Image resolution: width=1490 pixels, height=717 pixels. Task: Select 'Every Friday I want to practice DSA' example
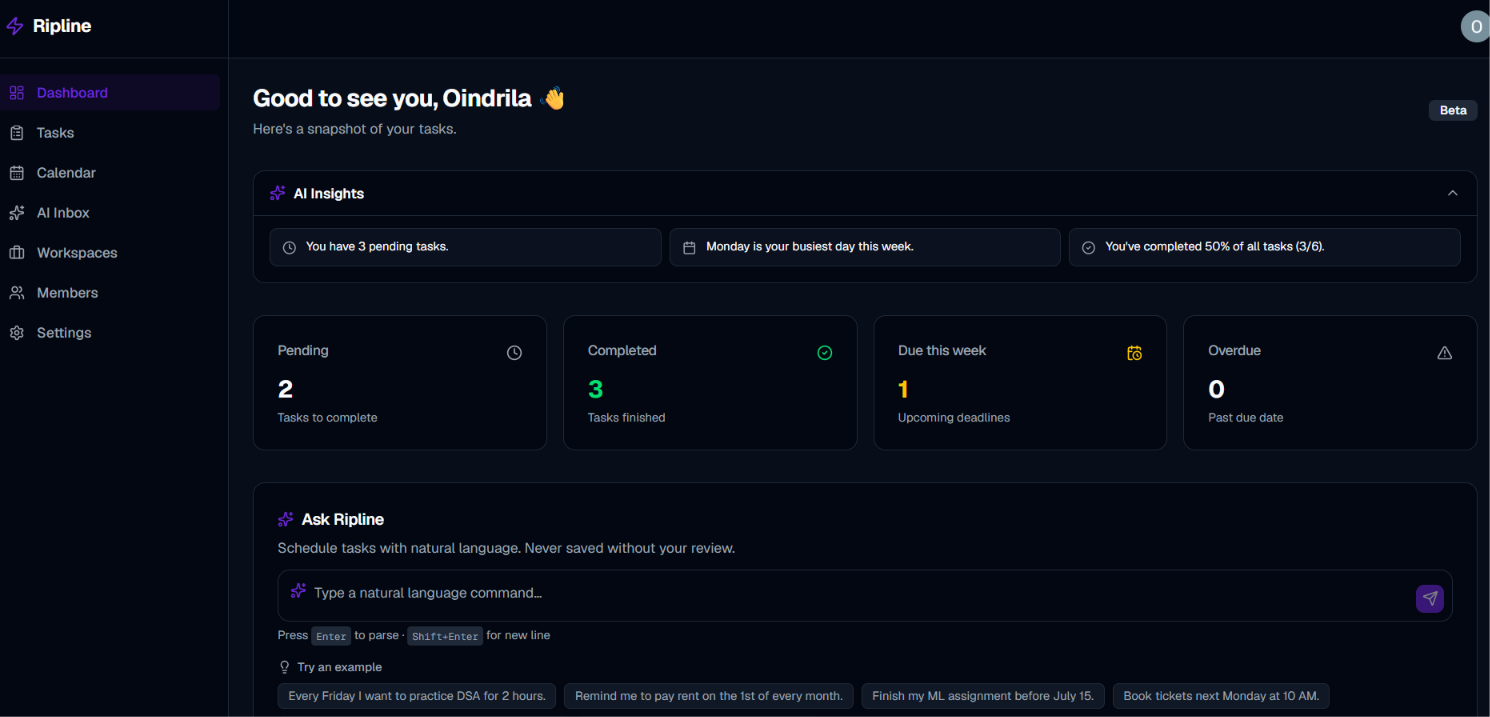click(416, 696)
